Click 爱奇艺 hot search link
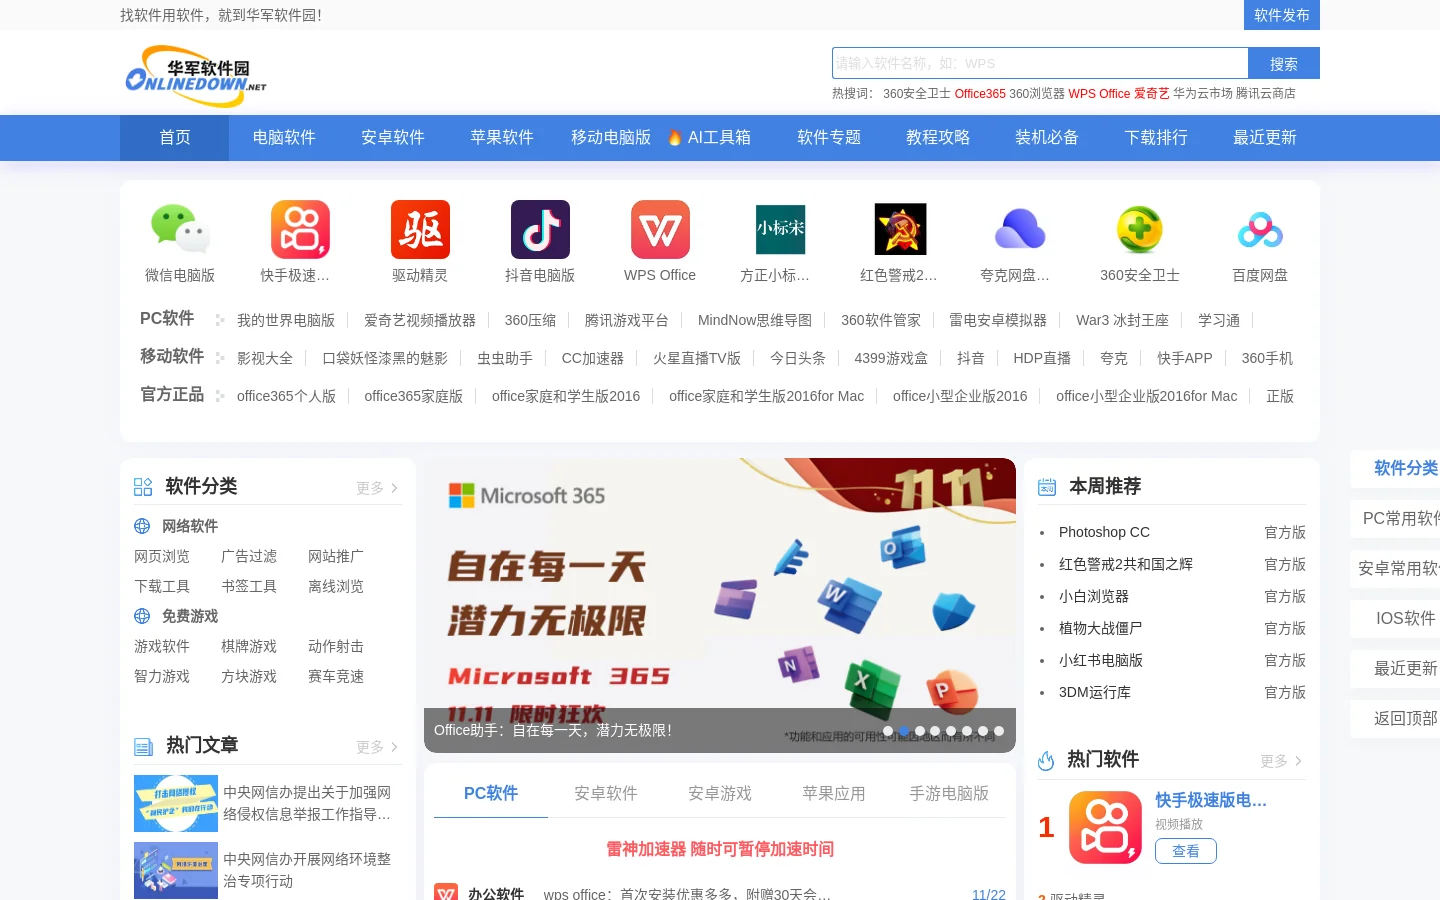The width and height of the screenshot is (1440, 900). click(1151, 93)
